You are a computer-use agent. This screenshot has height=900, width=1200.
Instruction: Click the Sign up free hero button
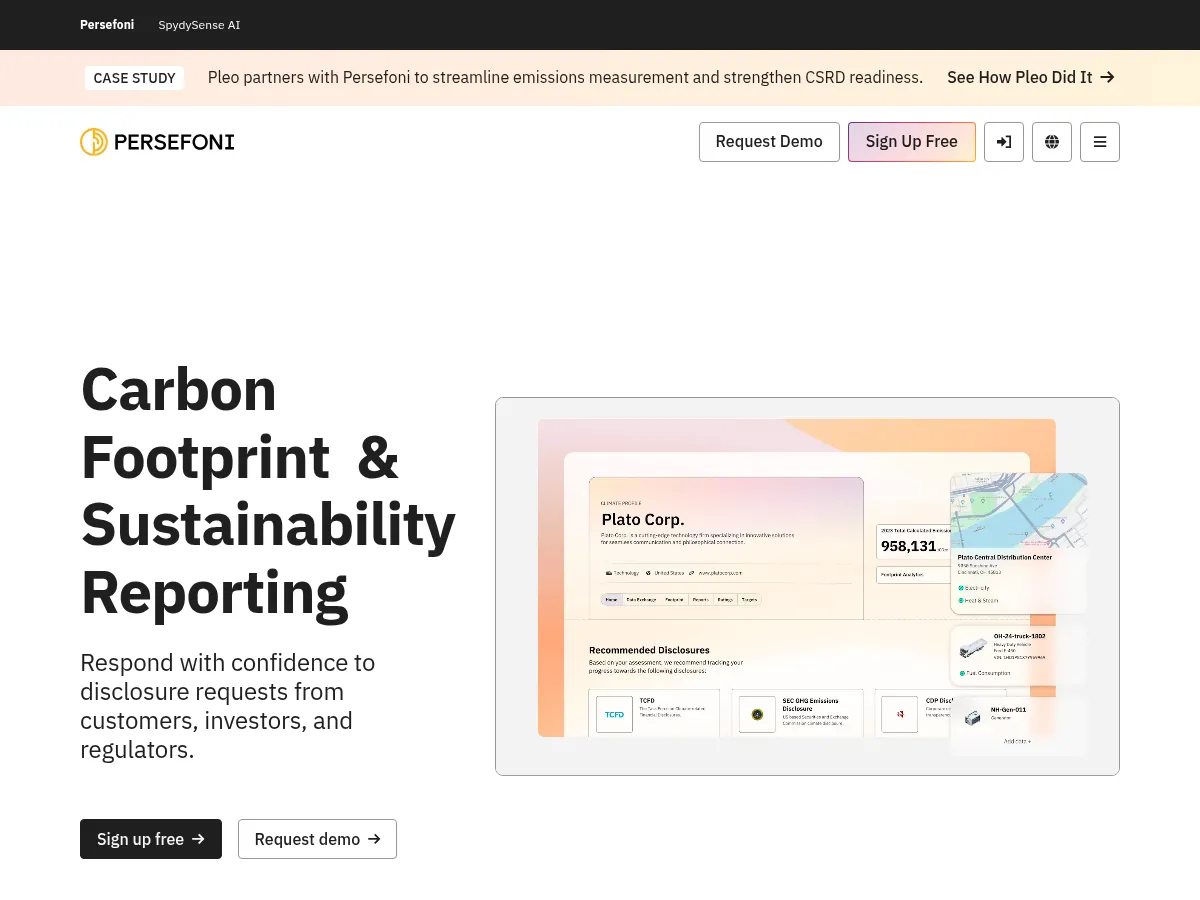click(150, 839)
